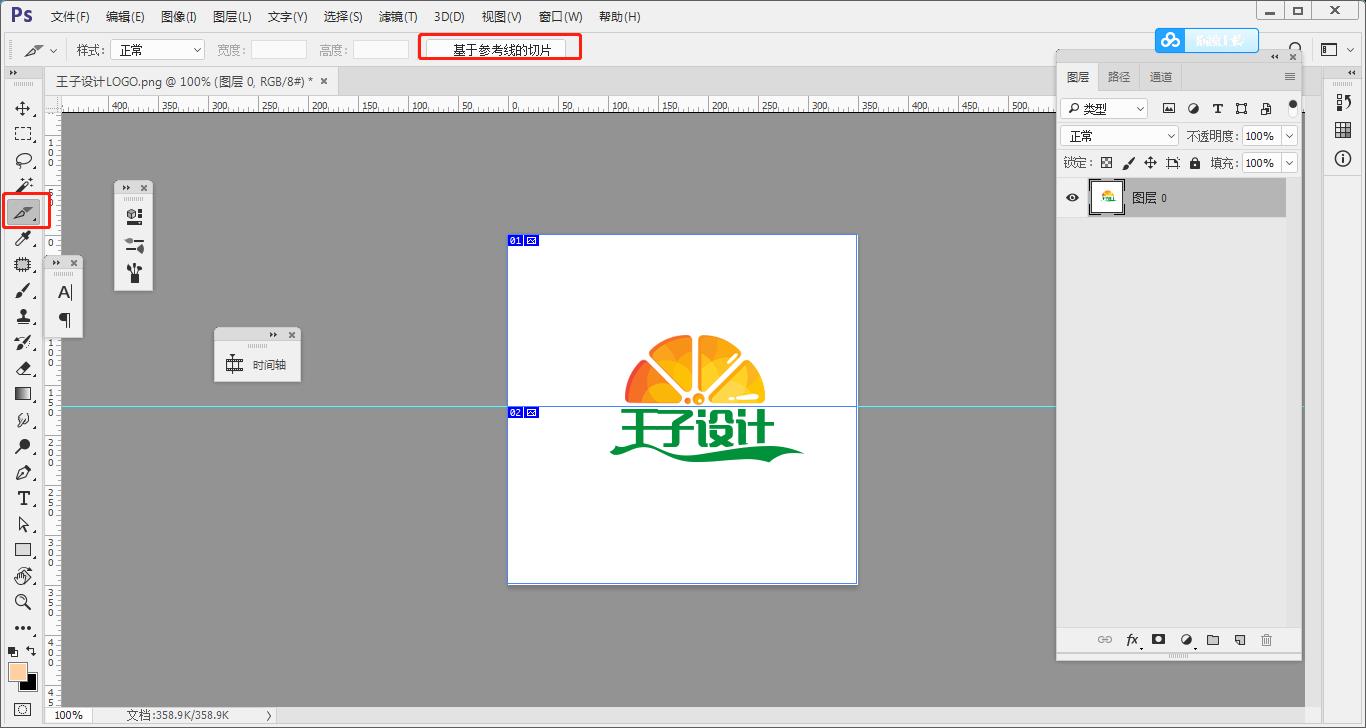Select the Rectangular Marquee tool

click(x=23, y=134)
